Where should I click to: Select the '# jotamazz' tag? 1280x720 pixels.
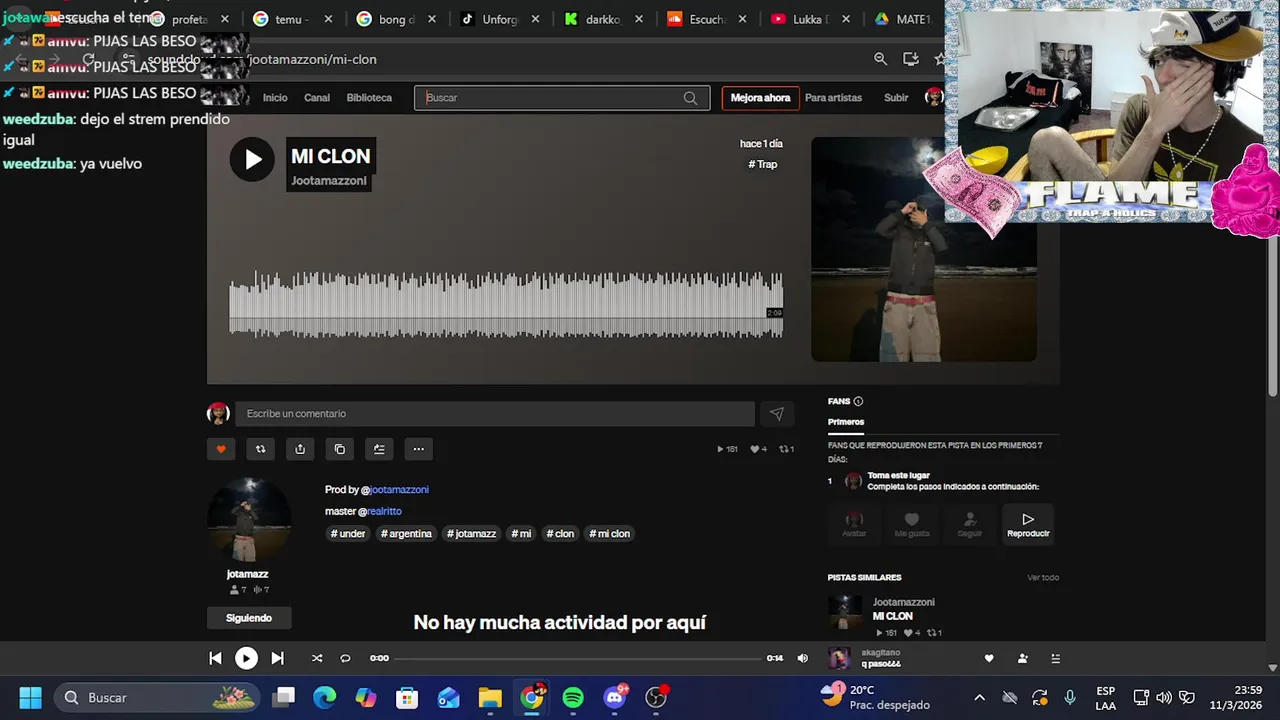(x=471, y=534)
